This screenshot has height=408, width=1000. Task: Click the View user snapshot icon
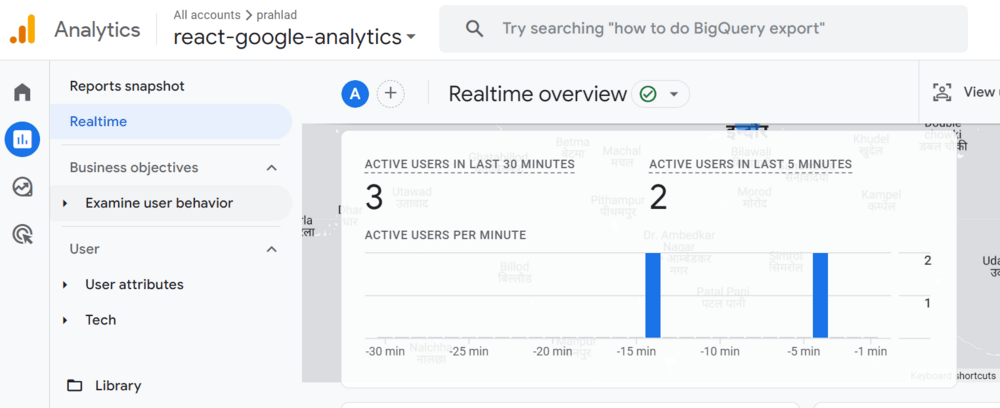(942, 93)
